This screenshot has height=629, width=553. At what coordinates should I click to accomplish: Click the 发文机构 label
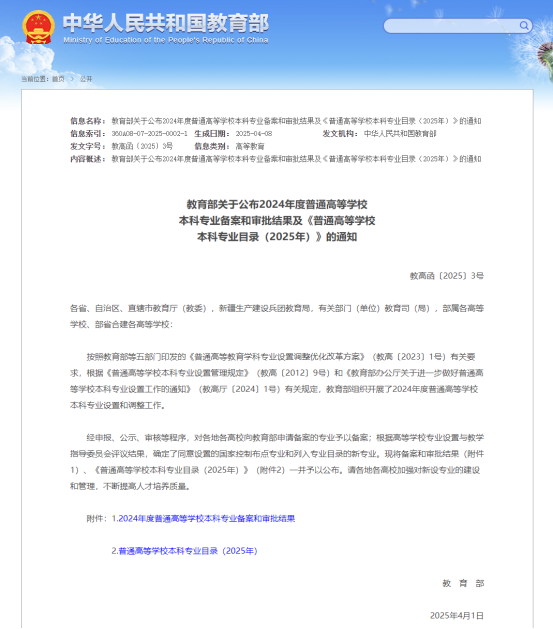[x=340, y=134]
